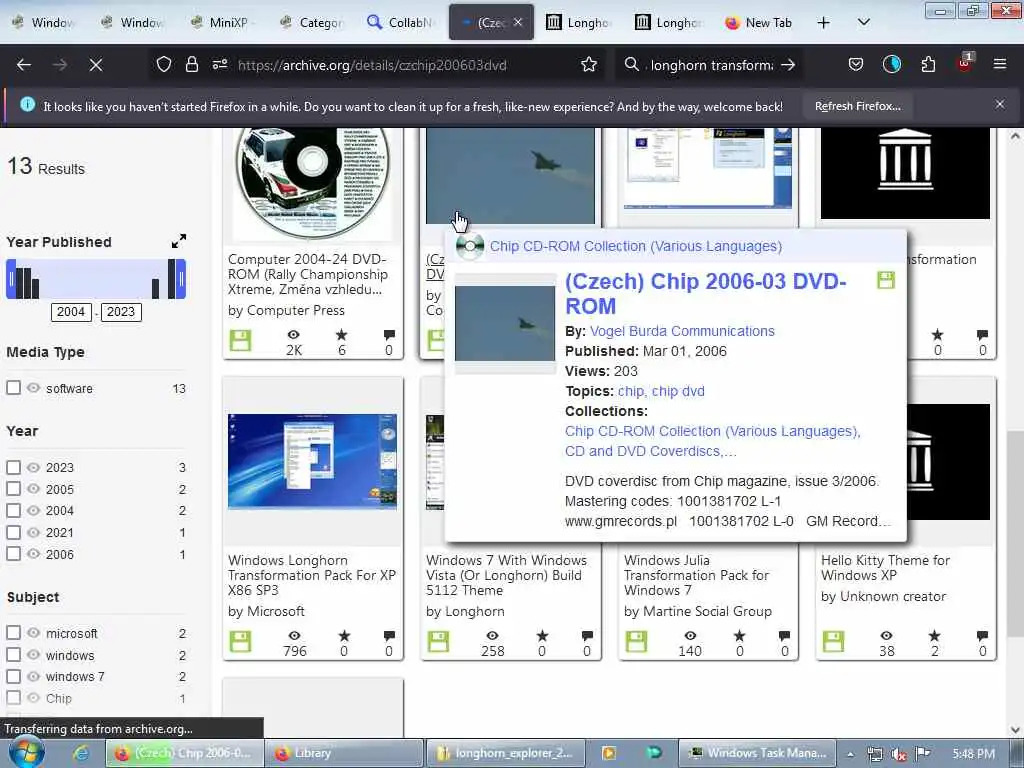This screenshot has height=768, width=1024.
Task: Expand the Year Published histogram
Action: (x=179, y=241)
